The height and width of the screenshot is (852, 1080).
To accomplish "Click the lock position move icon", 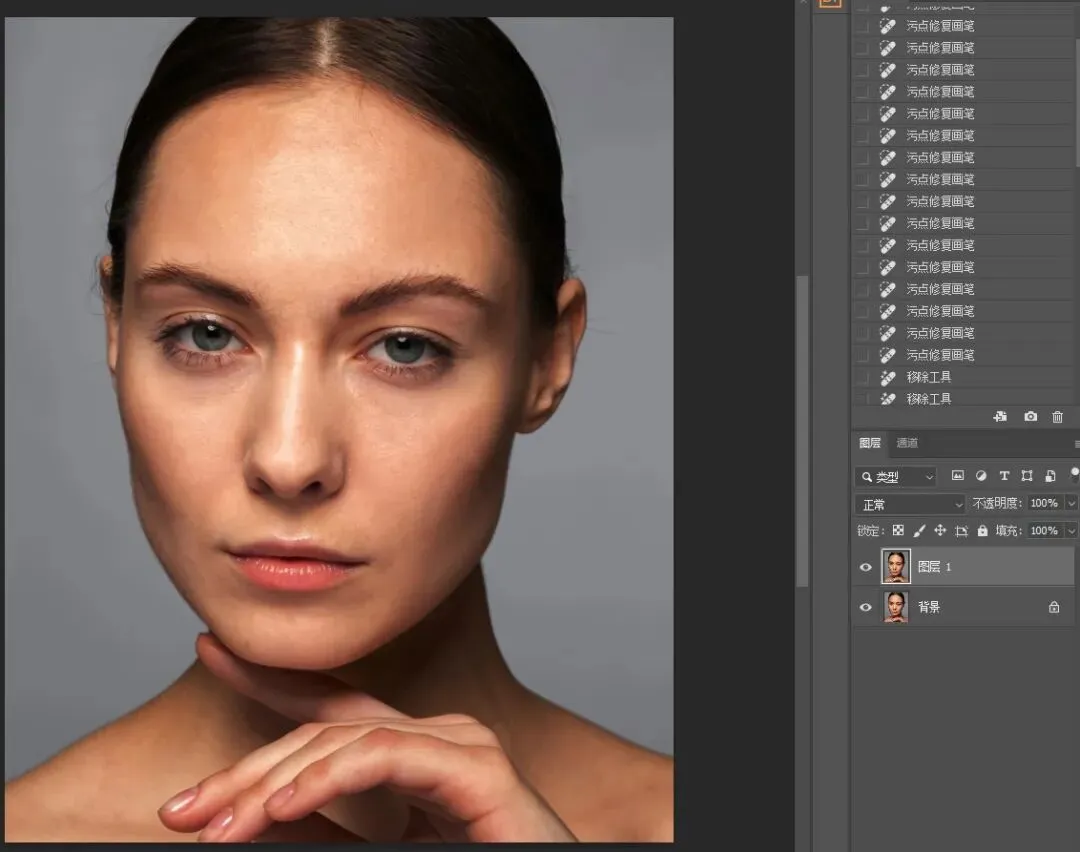I will coord(940,531).
